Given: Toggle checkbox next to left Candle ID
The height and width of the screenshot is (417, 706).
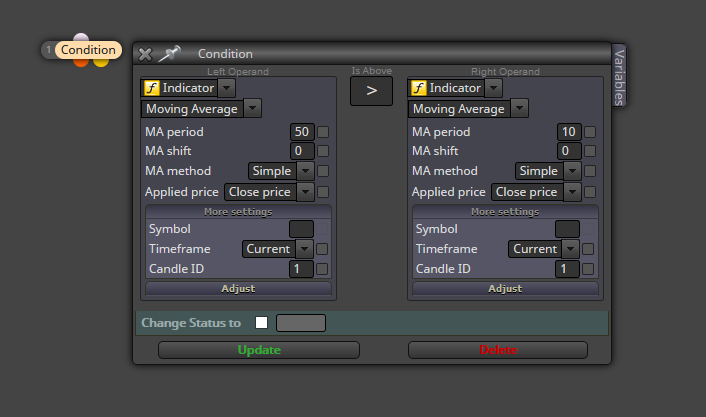Looking at the screenshot, I should tap(322, 269).
